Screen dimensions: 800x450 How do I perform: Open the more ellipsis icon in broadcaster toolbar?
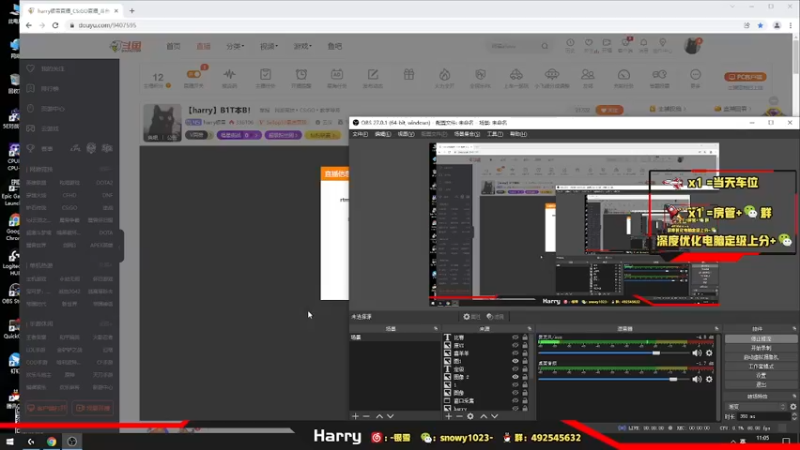click(695, 74)
